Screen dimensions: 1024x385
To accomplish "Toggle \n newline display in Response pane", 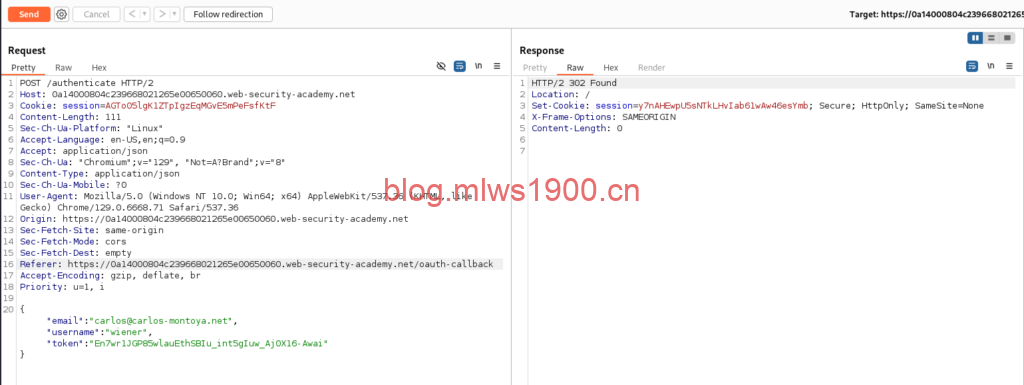I will point(991,67).
